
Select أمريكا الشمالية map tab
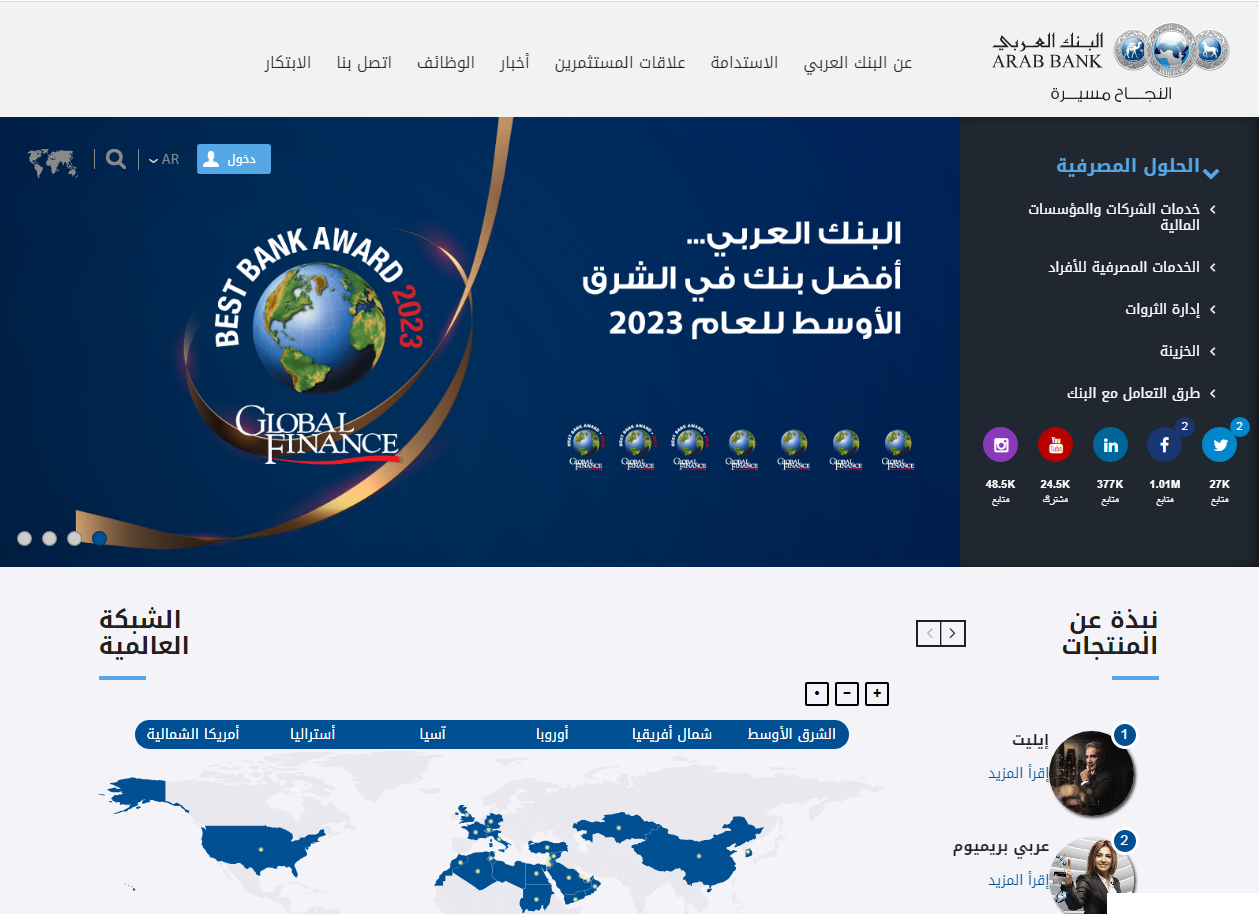pyautogui.click(x=193, y=734)
